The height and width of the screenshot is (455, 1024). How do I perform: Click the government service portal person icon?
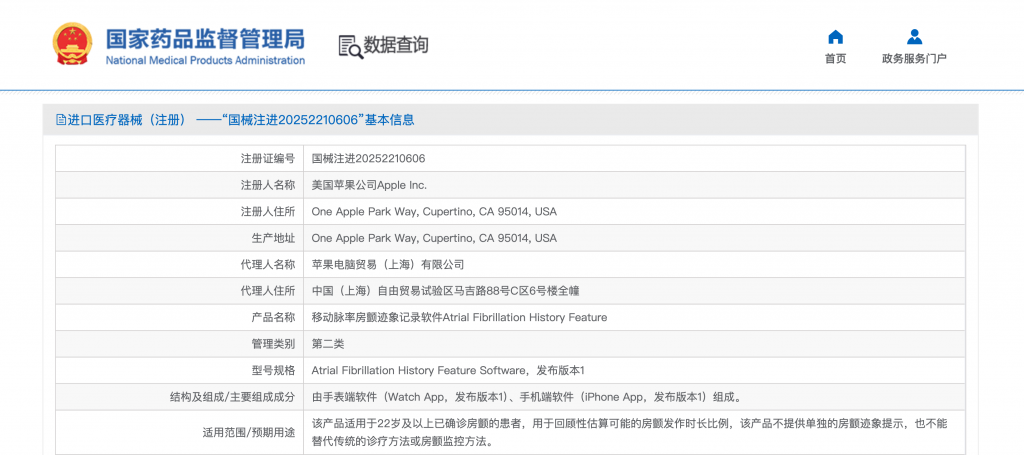[x=914, y=37]
